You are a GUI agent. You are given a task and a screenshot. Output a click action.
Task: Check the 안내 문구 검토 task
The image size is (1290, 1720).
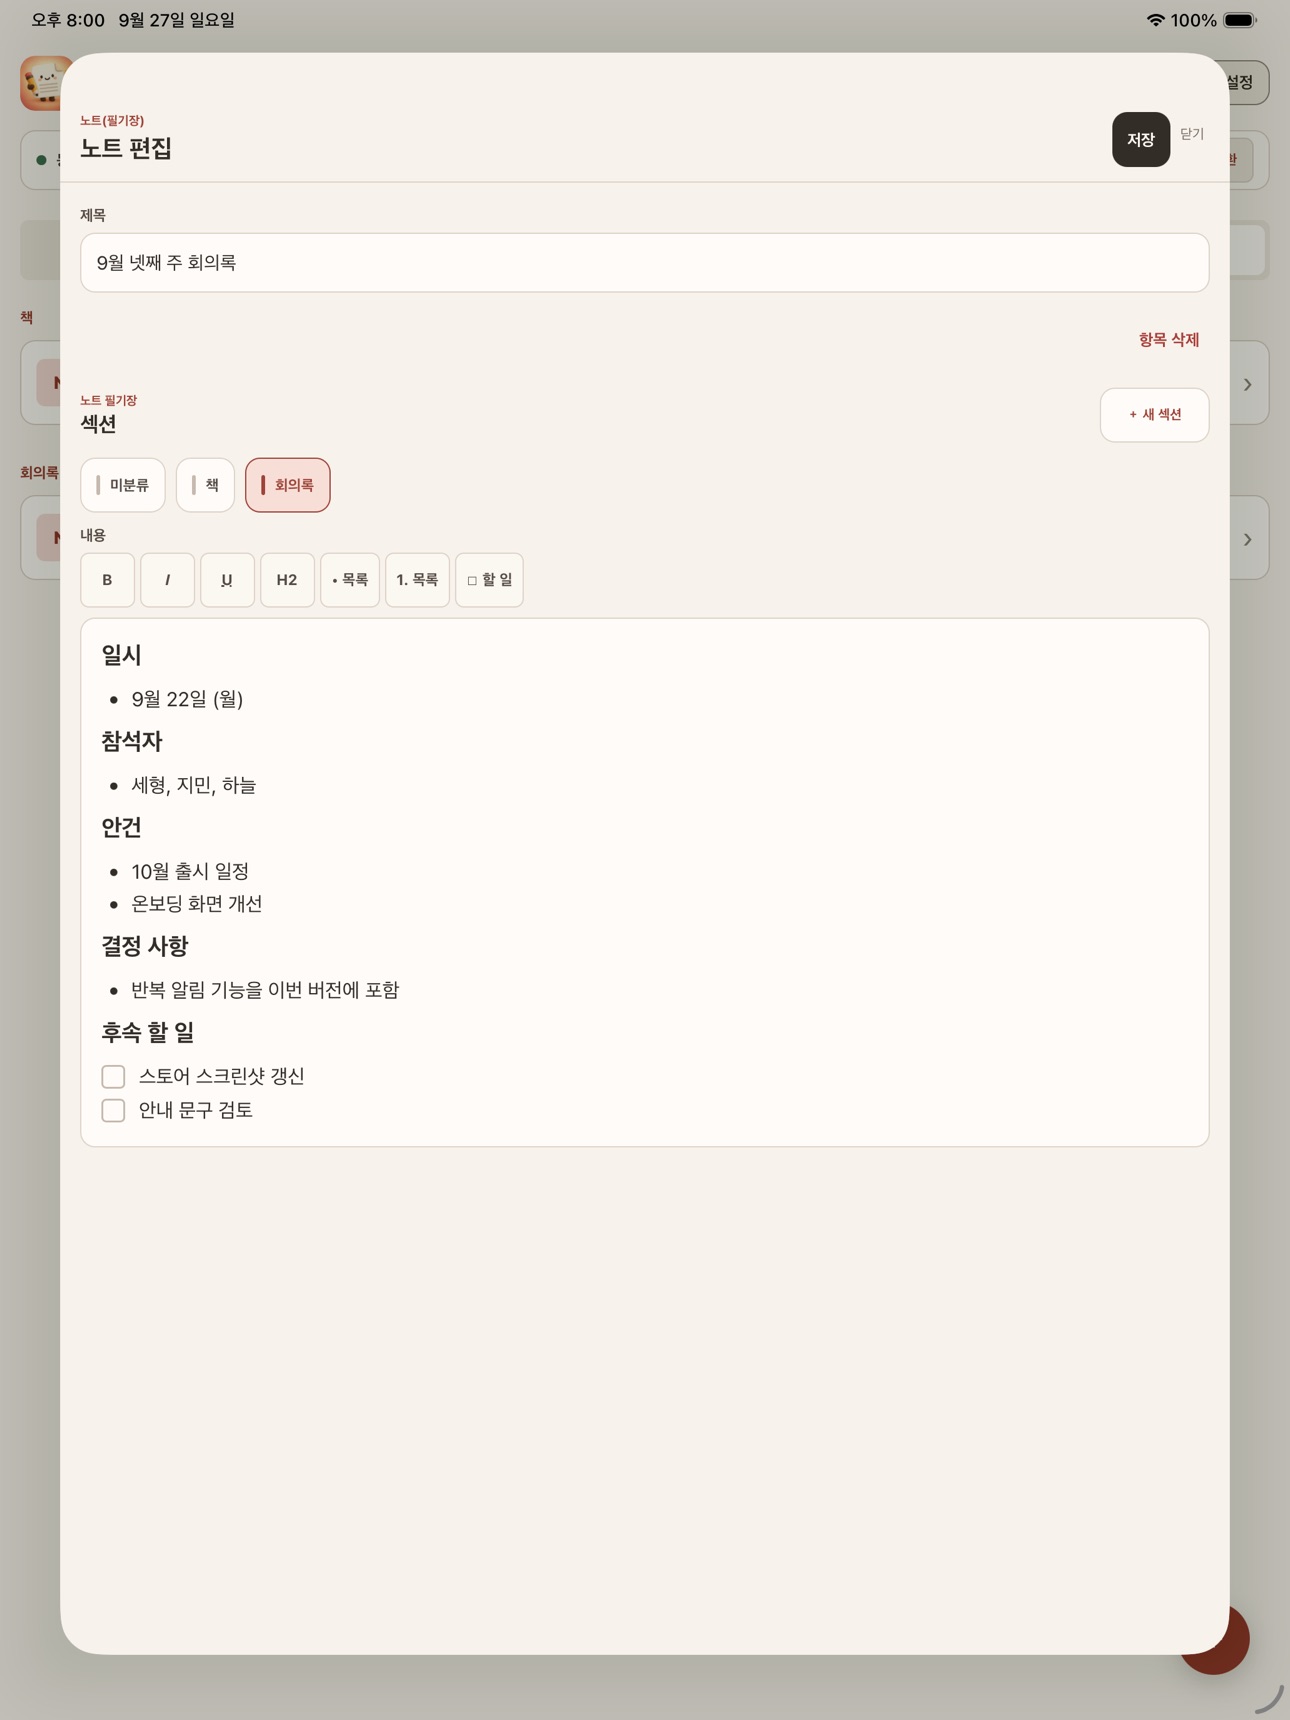tap(113, 1110)
